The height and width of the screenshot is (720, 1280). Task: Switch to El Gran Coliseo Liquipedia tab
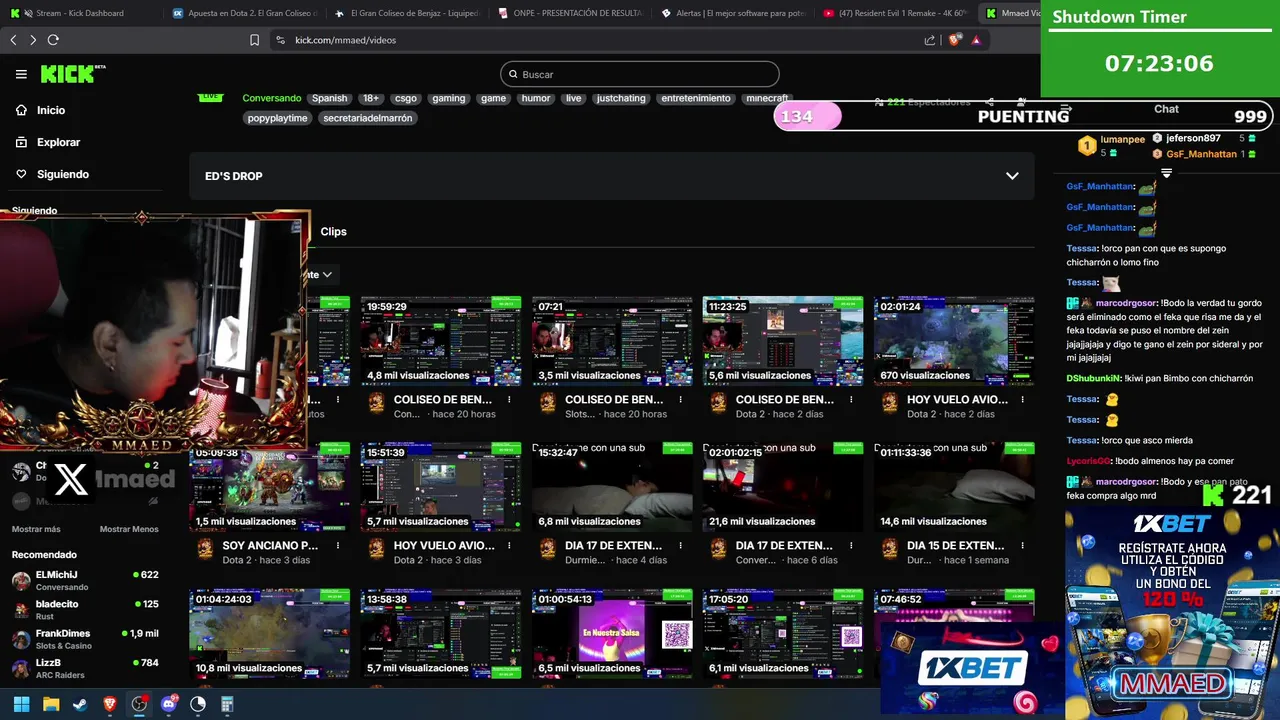408,13
